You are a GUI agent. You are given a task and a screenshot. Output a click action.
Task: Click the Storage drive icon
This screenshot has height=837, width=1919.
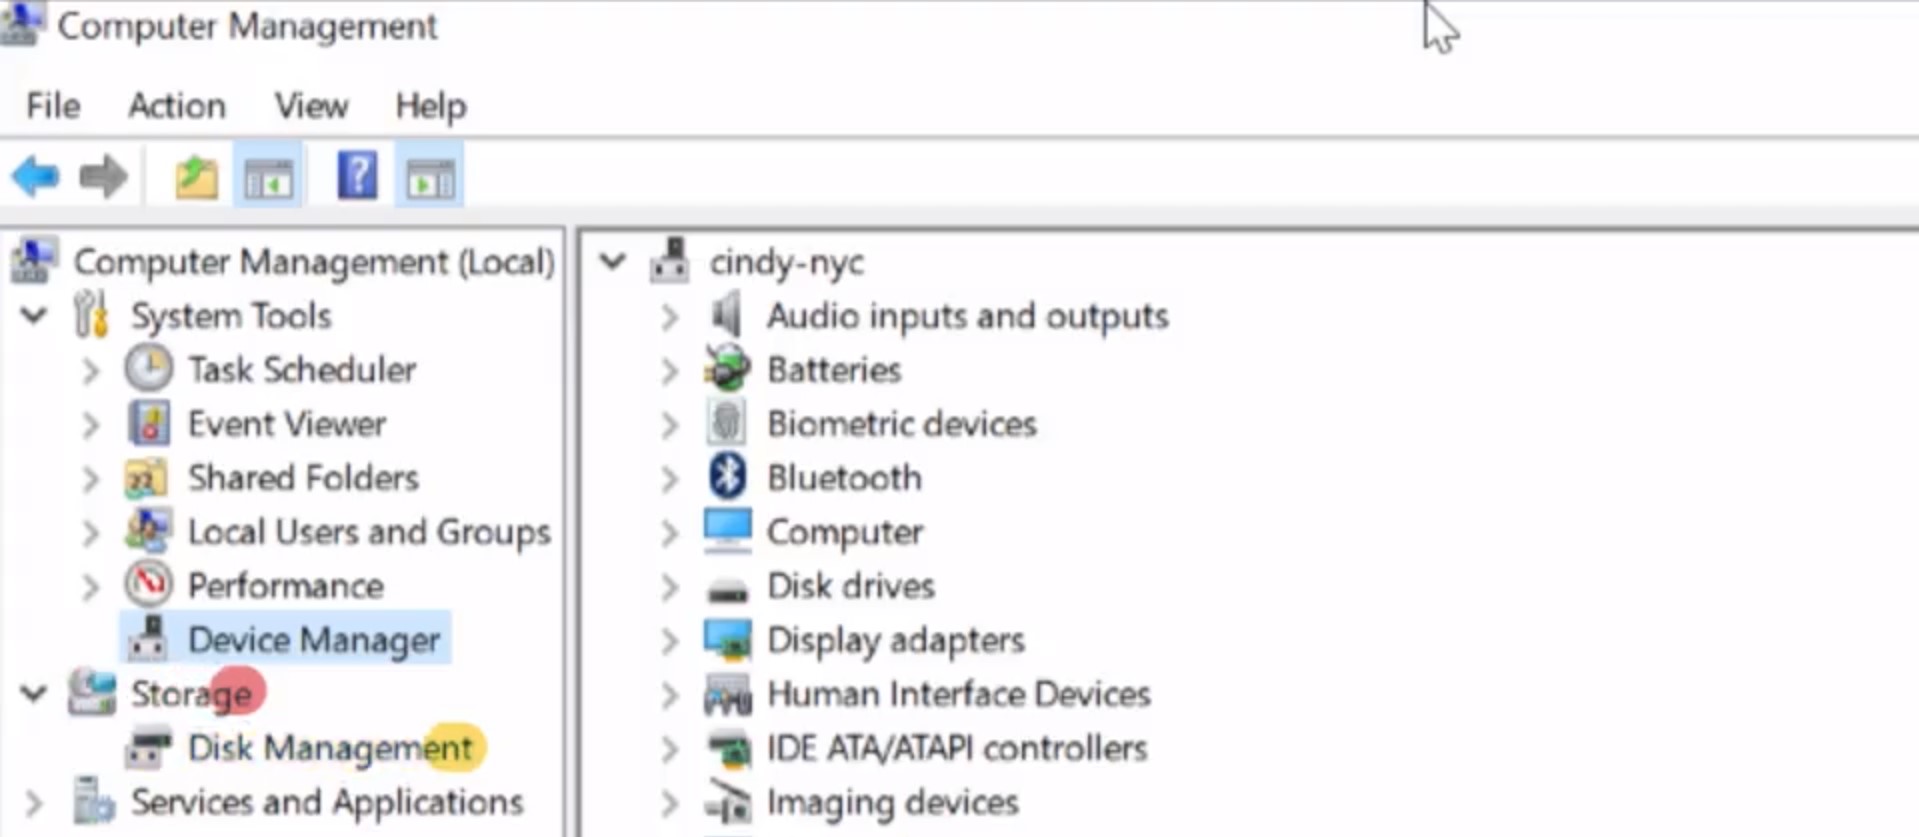coord(92,693)
